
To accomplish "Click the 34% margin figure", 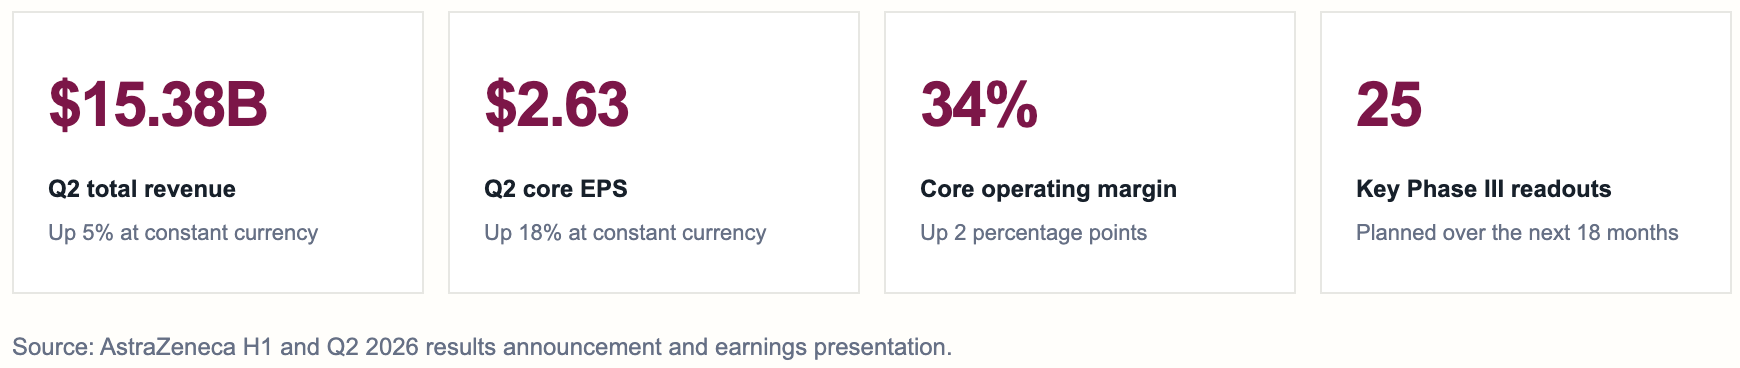I will click(979, 105).
